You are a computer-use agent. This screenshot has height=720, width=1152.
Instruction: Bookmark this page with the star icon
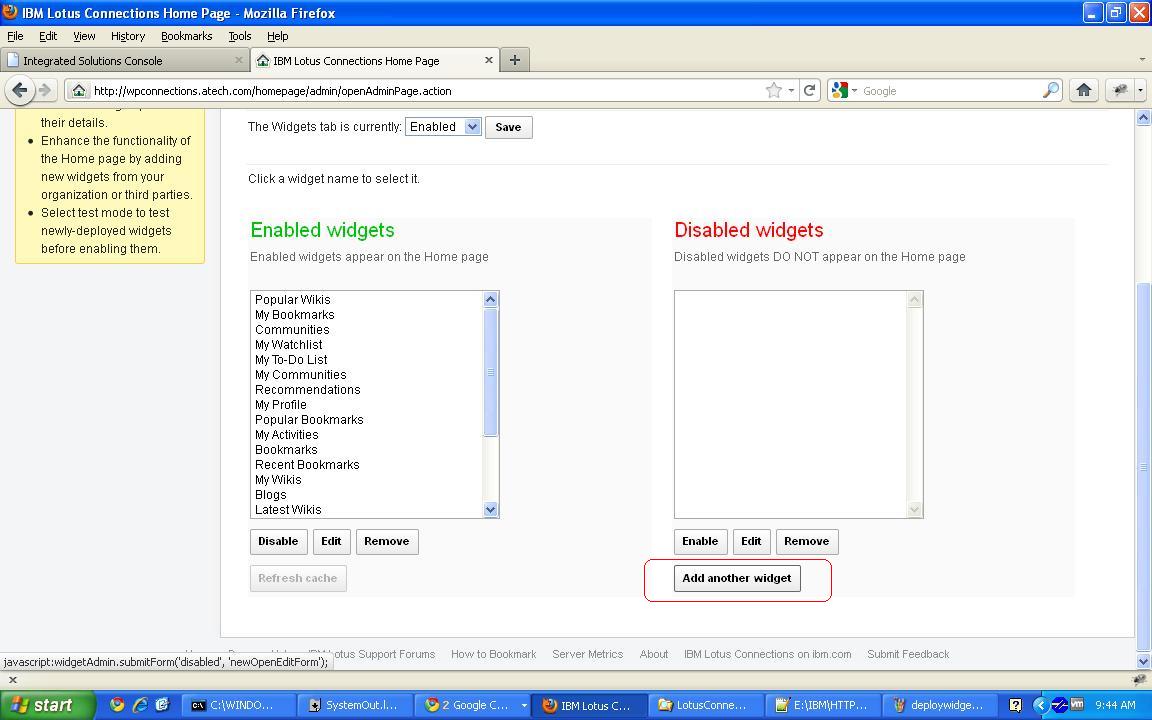tap(774, 90)
